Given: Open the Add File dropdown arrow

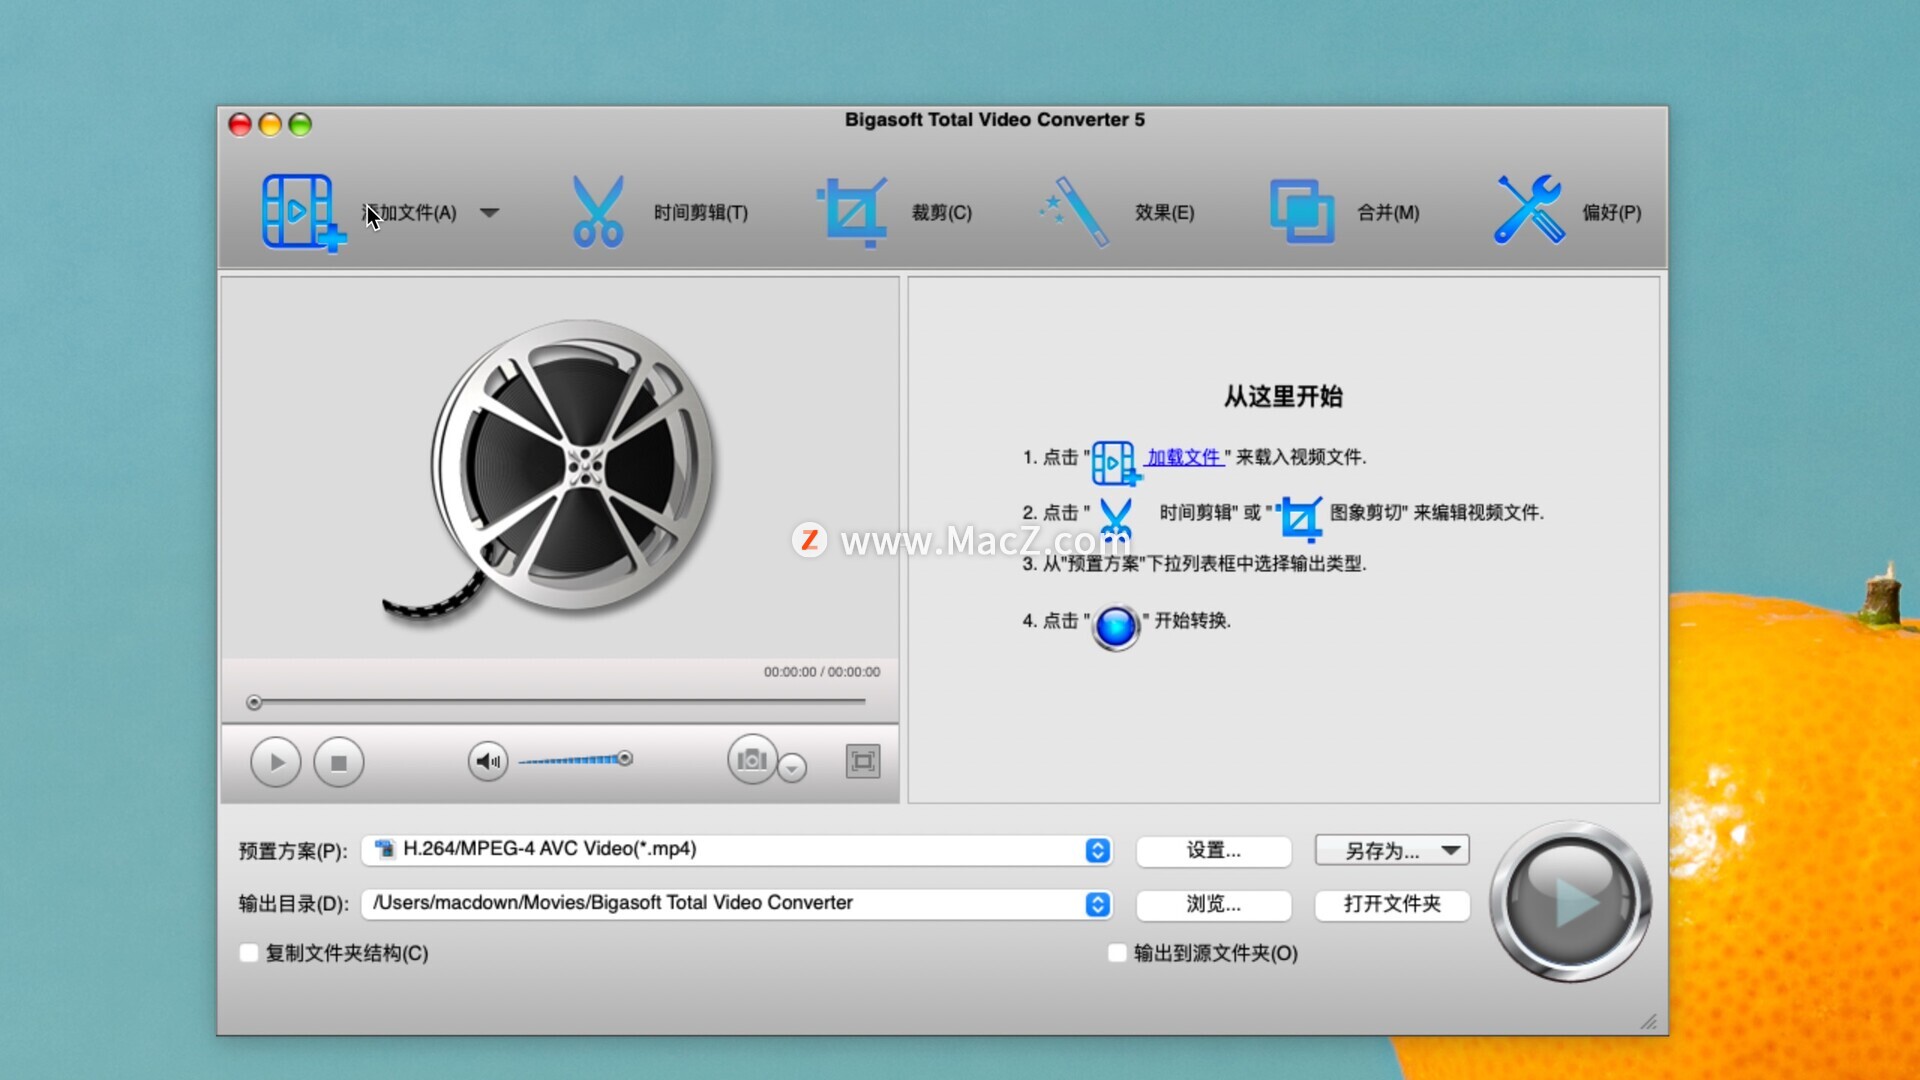Looking at the screenshot, I should (x=489, y=212).
